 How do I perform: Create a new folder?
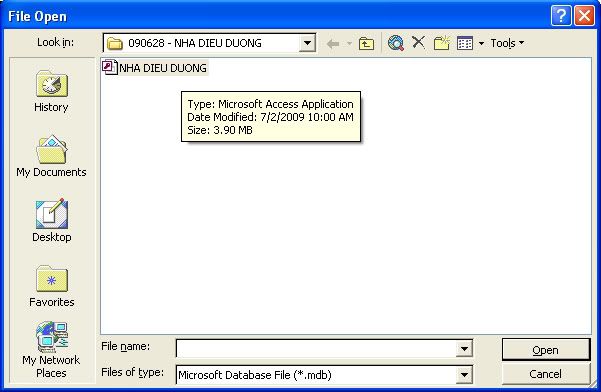(x=442, y=43)
